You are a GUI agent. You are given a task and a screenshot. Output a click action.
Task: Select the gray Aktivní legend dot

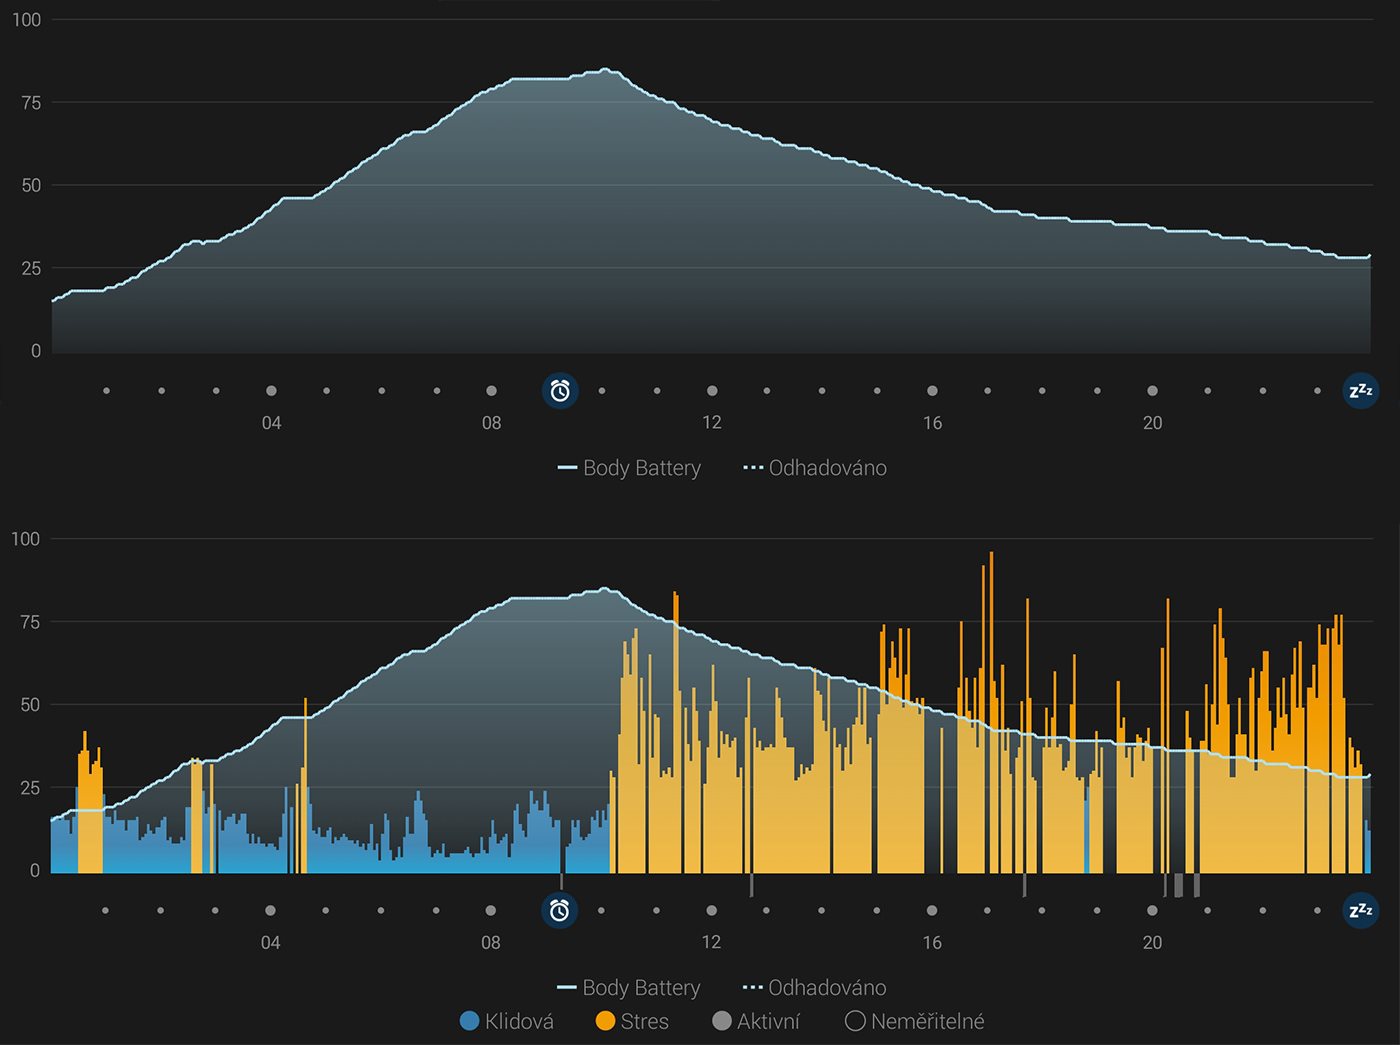pos(722,1021)
